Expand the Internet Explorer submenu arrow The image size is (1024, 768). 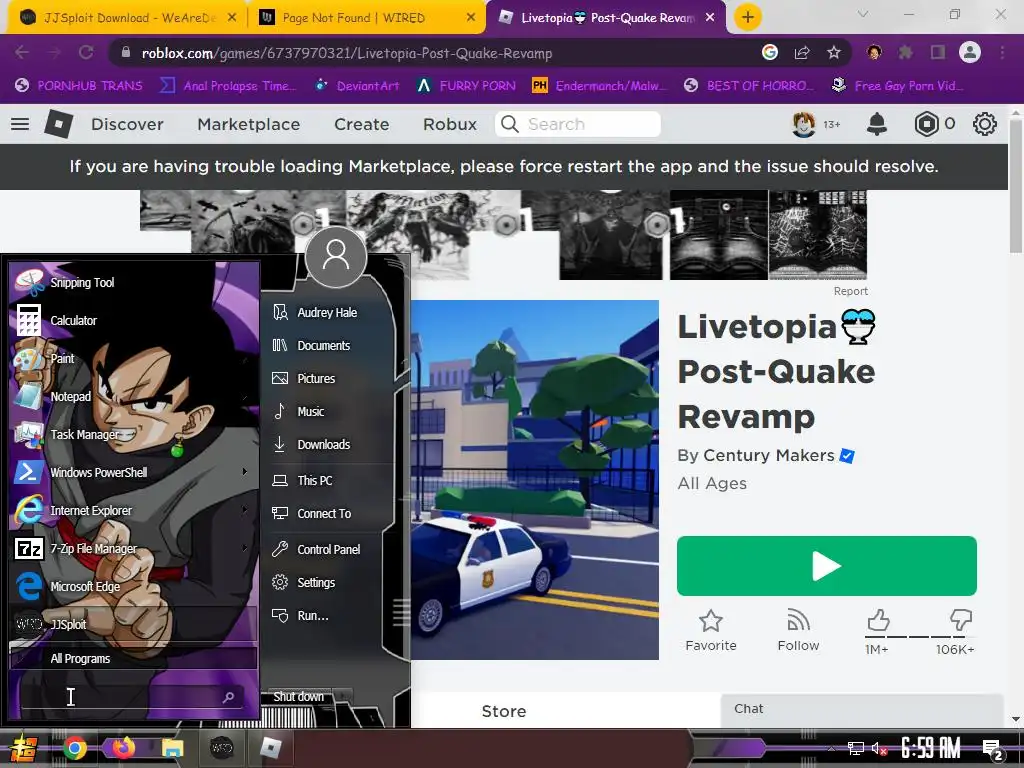pos(245,509)
